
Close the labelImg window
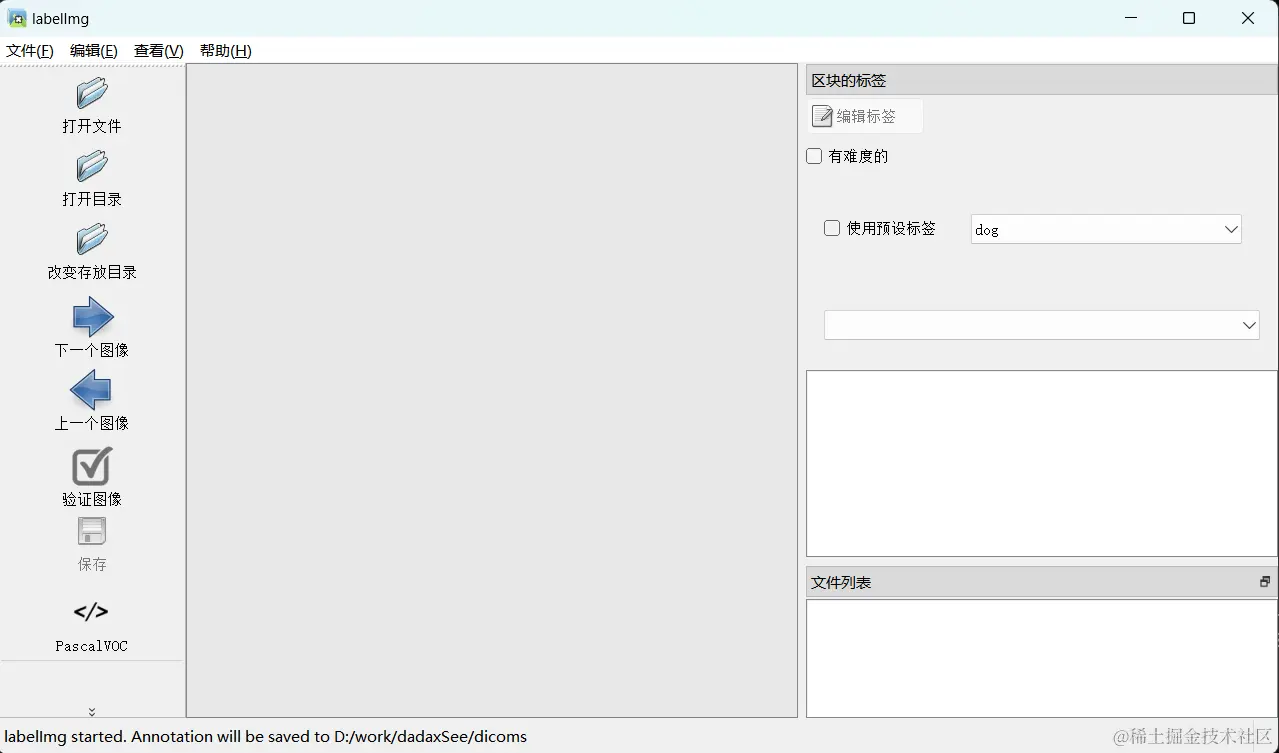[1248, 18]
